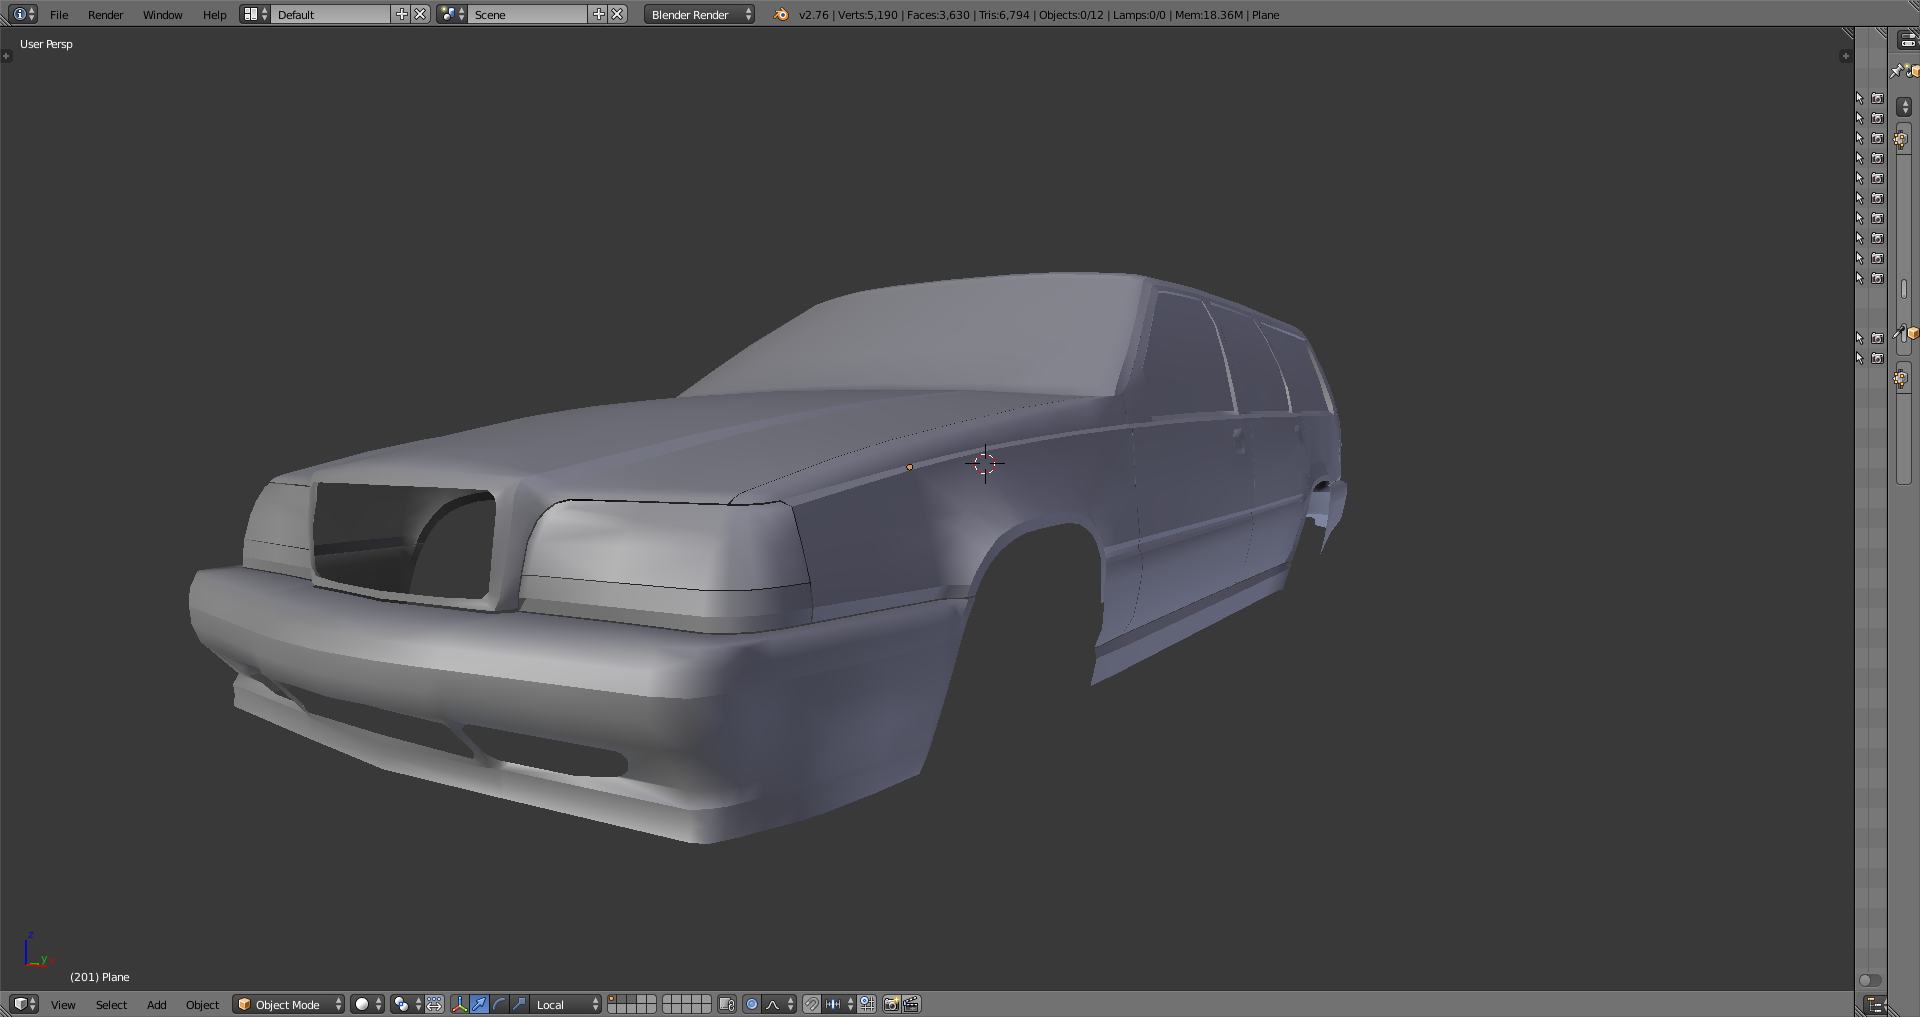
Task: Click the Scene name field
Action: [x=528, y=14]
